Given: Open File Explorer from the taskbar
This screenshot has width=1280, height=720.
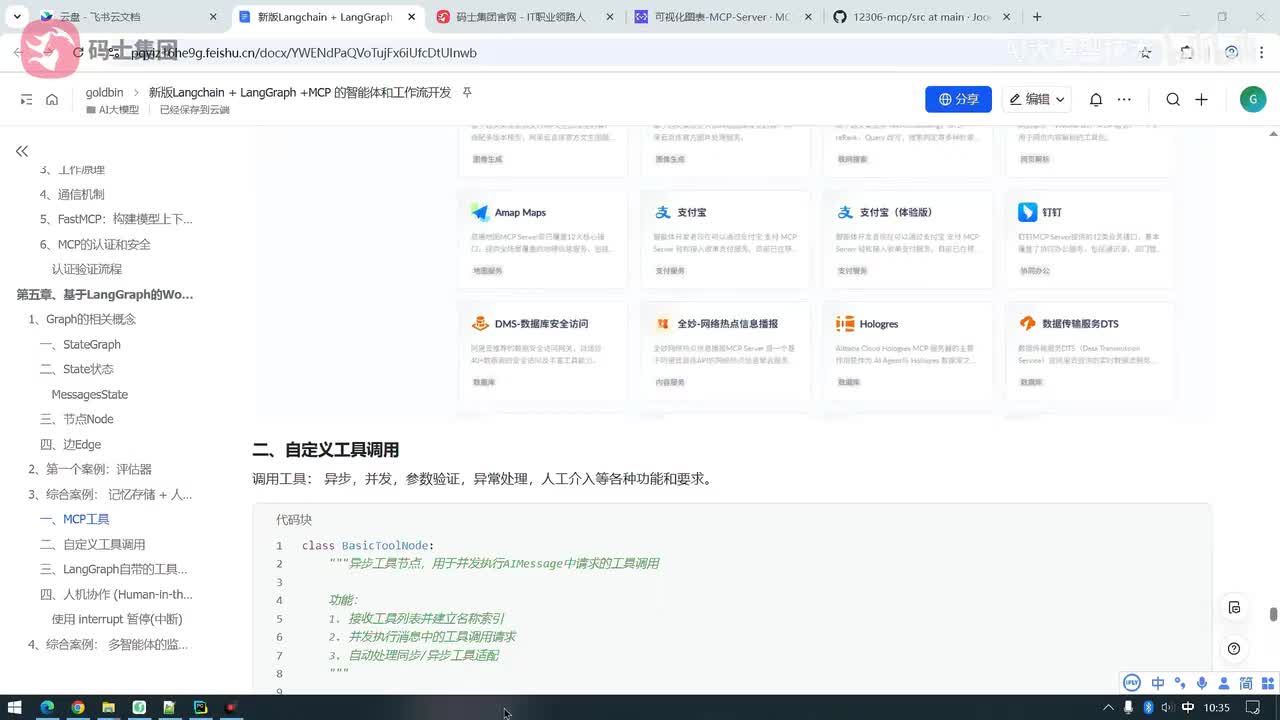Looking at the screenshot, I should pos(108,707).
